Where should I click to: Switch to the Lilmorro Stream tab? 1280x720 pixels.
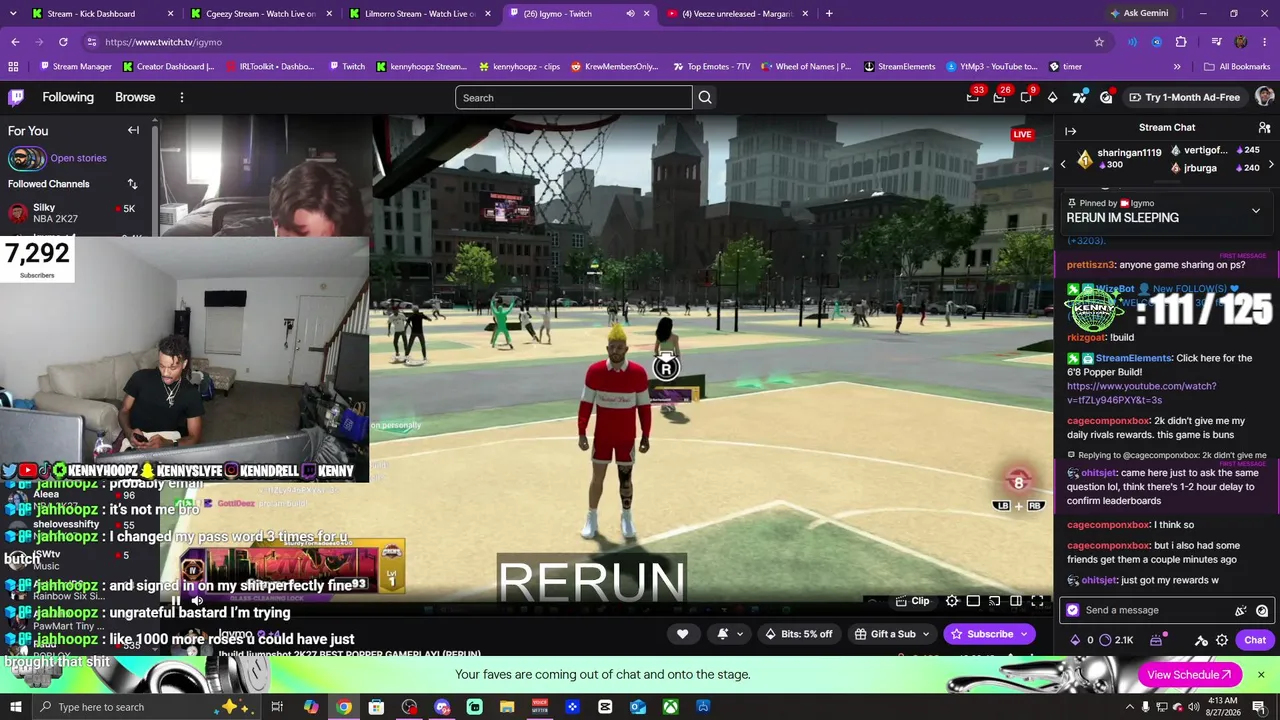[x=420, y=14]
